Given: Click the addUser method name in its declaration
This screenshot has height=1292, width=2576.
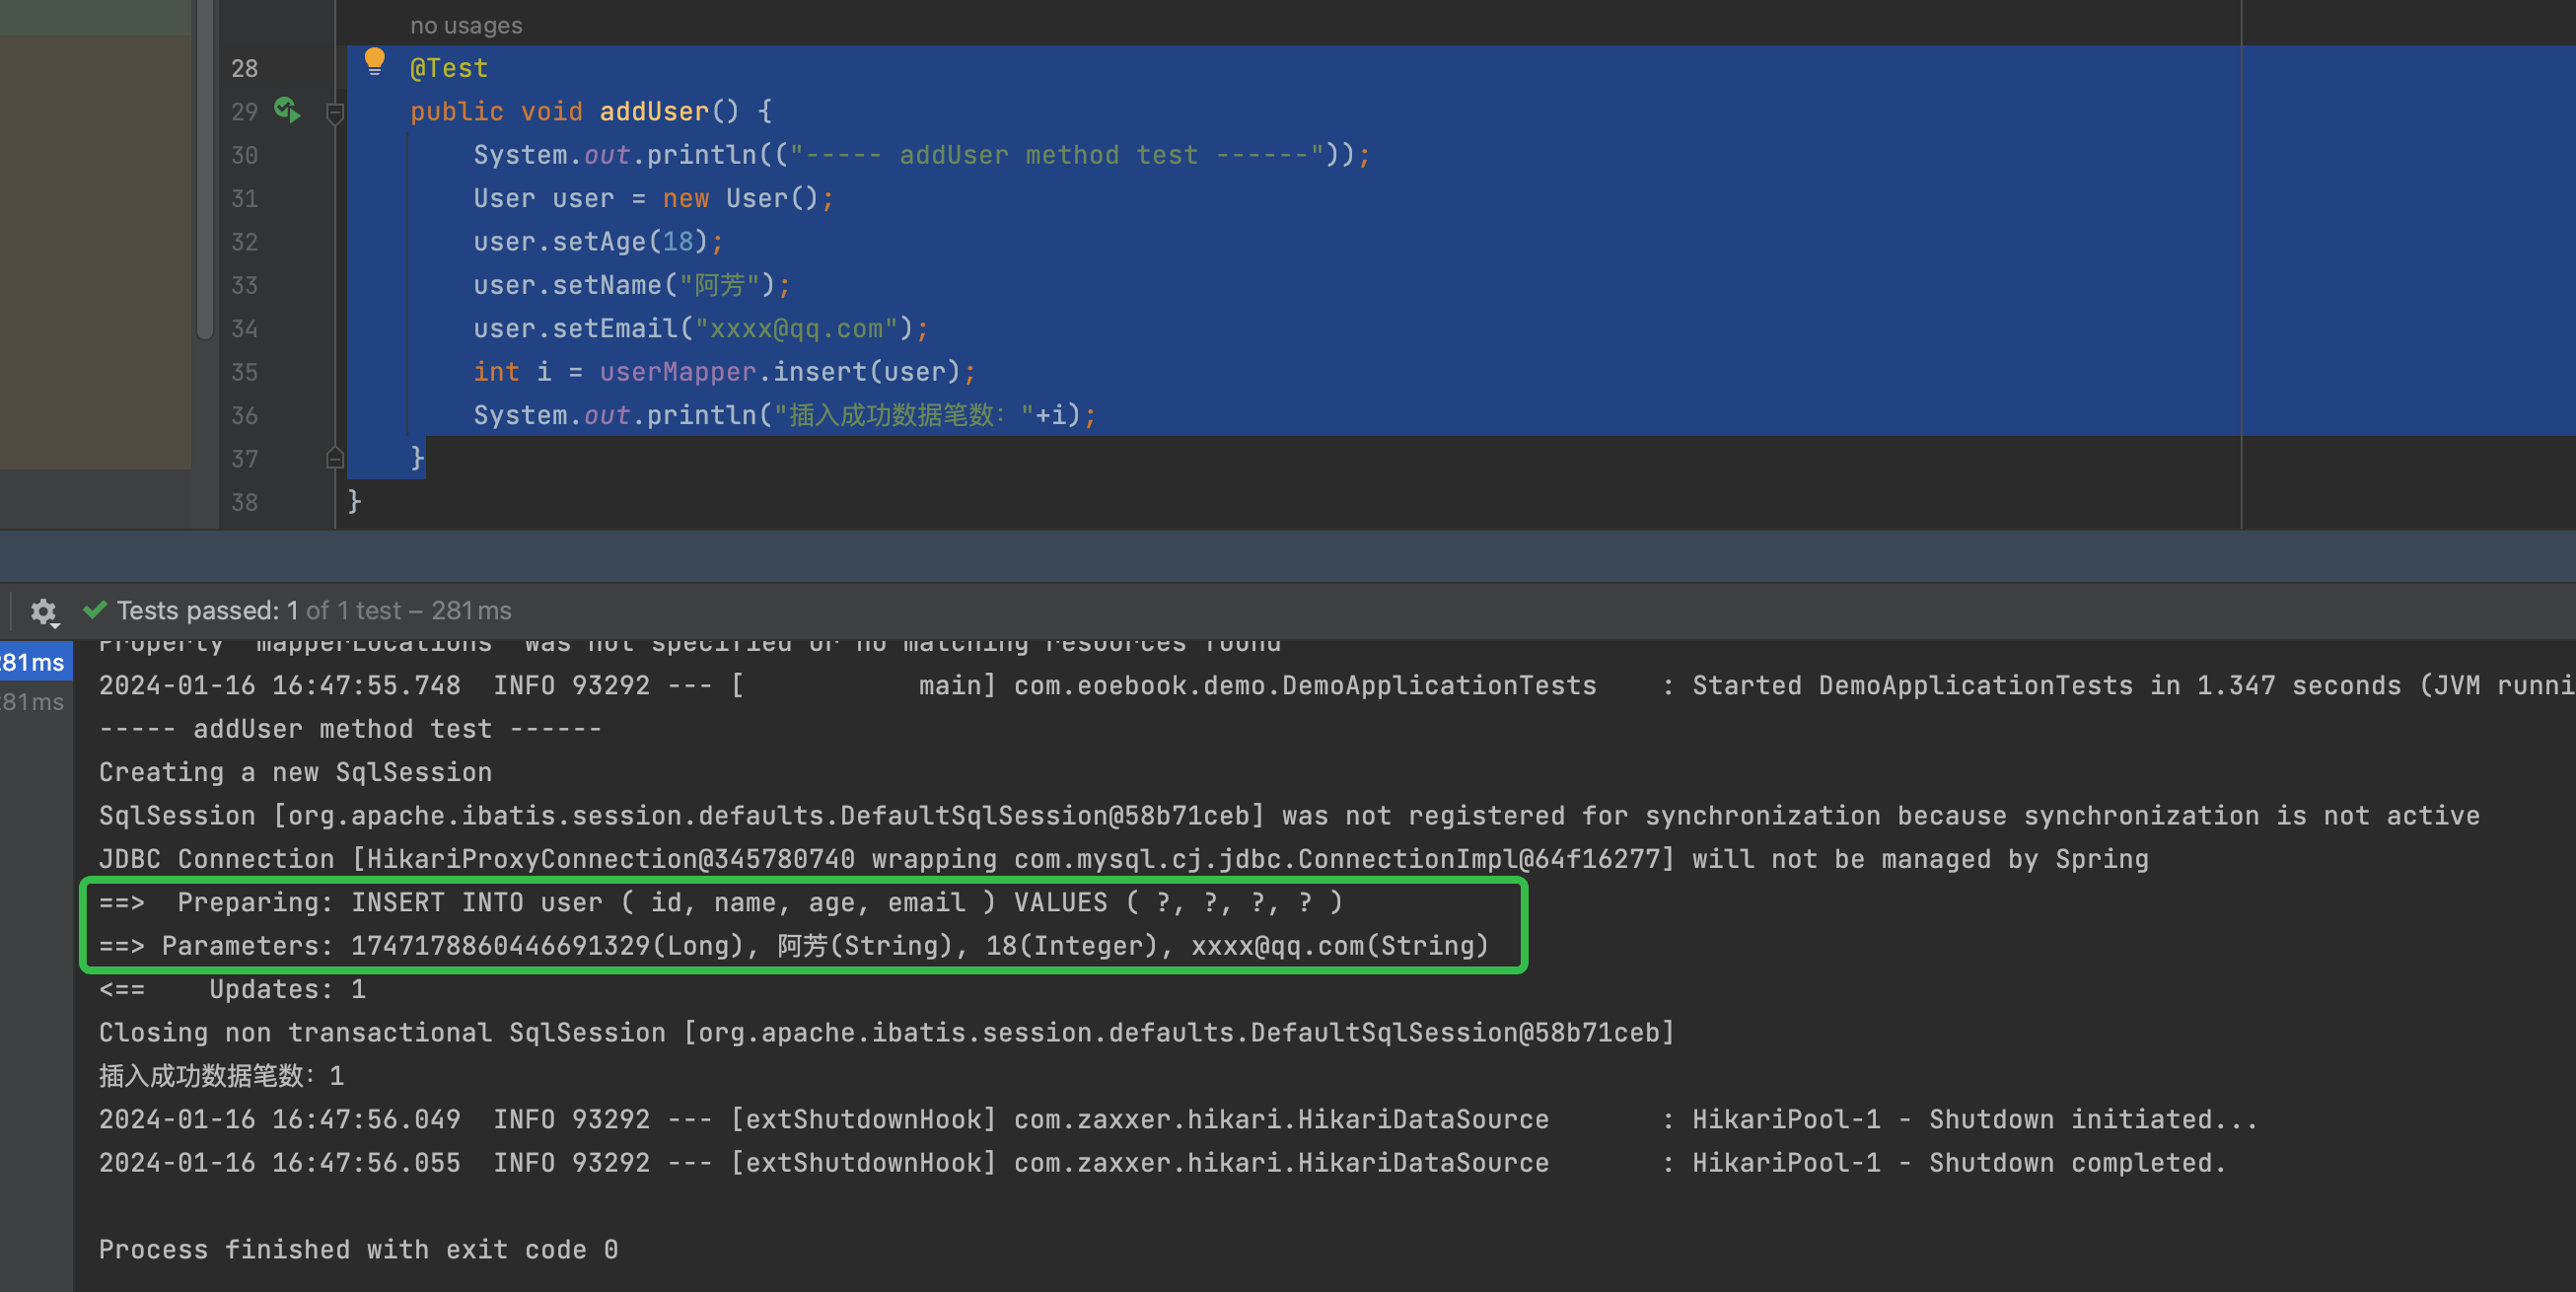Looking at the screenshot, I should tap(654, 111).
